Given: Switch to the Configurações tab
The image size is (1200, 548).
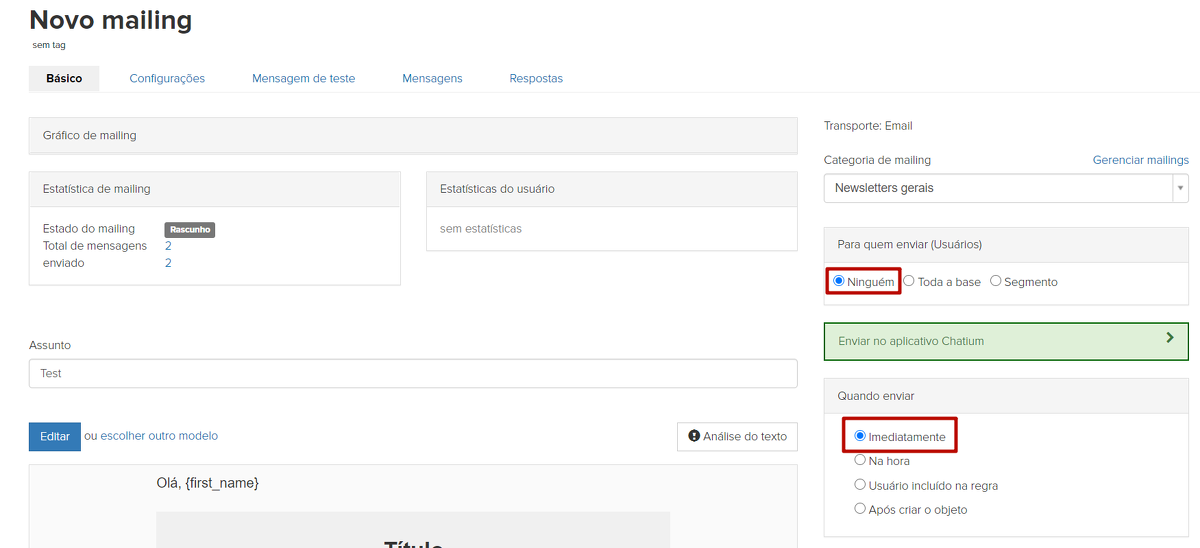Looking at the screenshot, I should click(x=167, y=78).
